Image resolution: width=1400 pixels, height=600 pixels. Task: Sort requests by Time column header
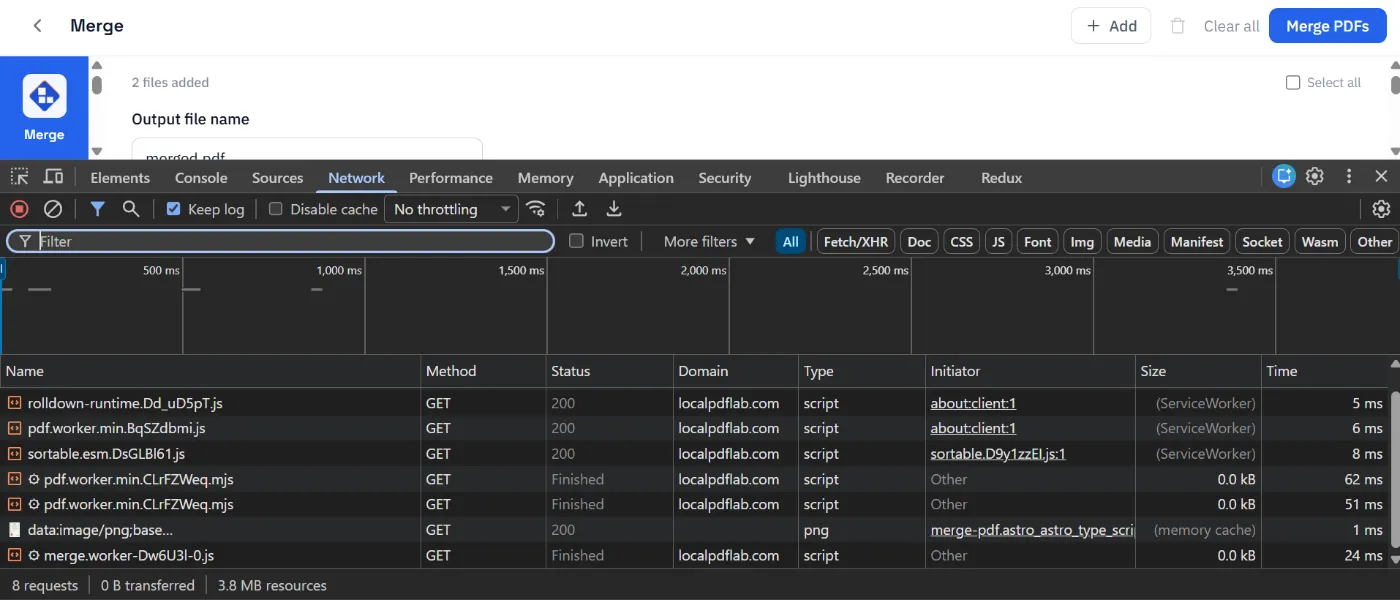pyautogui.click(x=1324, y=371)
